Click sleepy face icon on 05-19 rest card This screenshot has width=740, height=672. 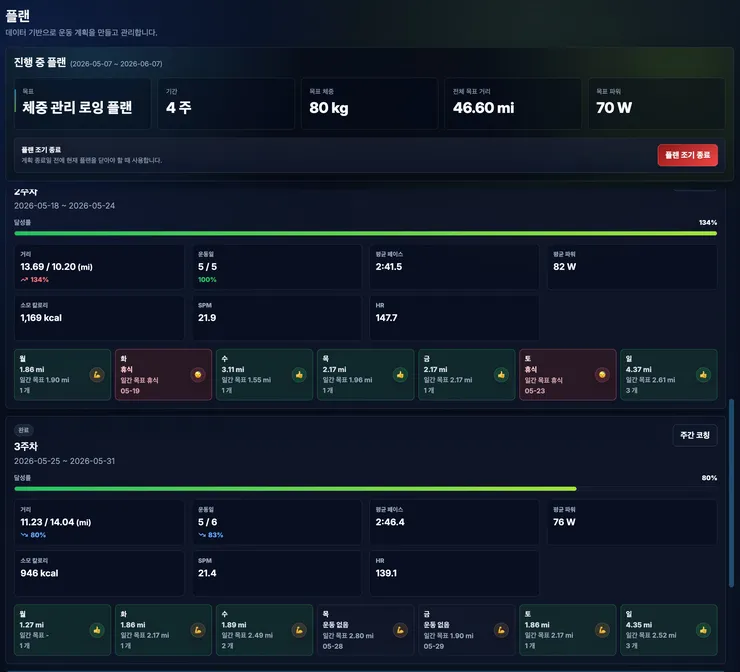[198, 375]
